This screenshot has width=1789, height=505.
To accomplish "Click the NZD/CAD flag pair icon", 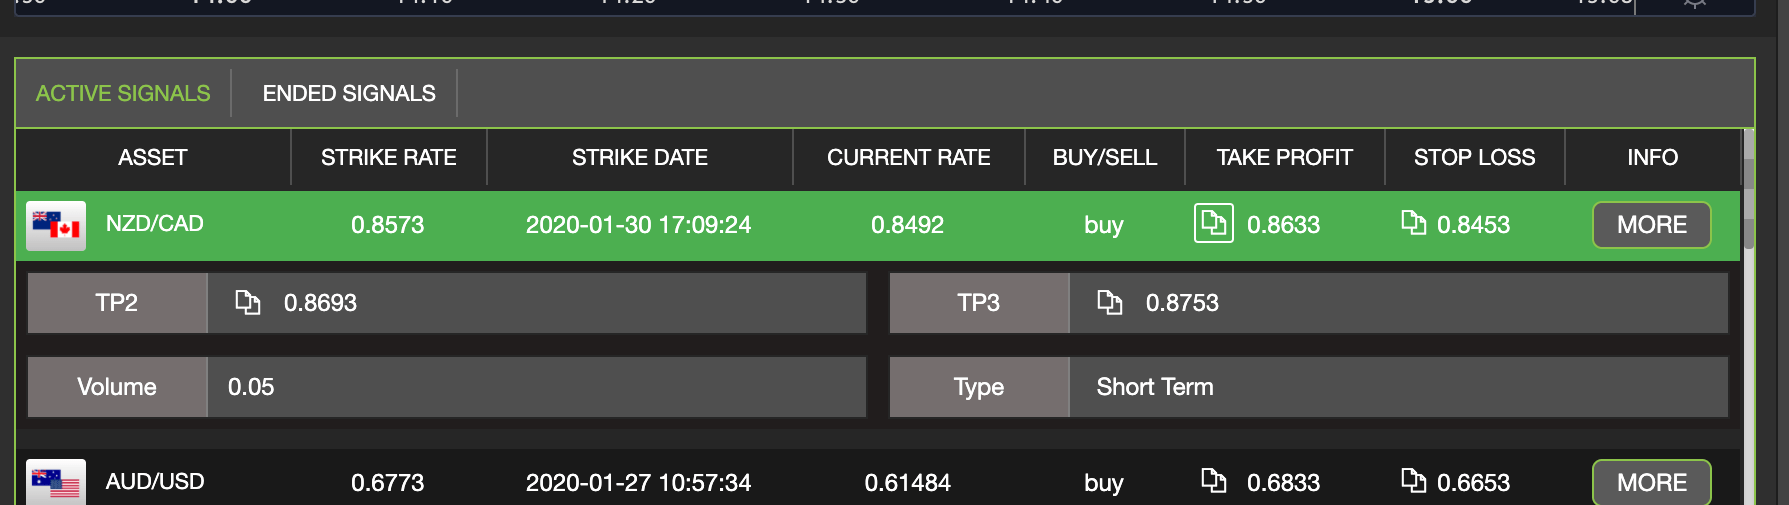I will 56,225.
